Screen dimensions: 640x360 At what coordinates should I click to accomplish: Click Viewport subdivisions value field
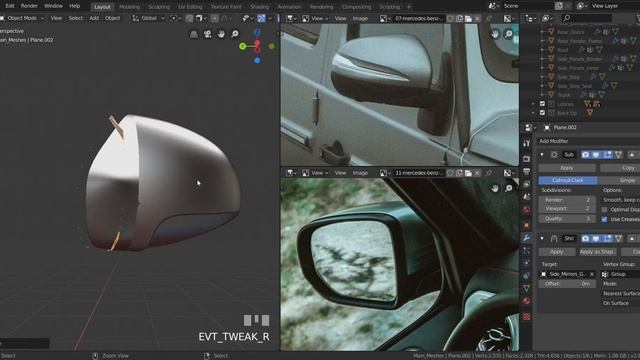tap(567, 209)
